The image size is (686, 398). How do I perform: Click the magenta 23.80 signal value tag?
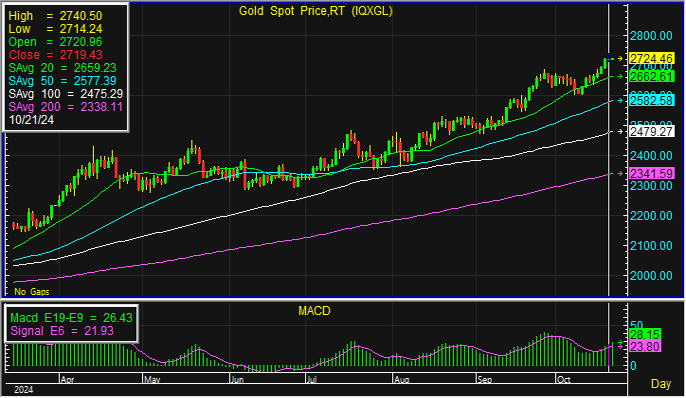pos(644,347)
